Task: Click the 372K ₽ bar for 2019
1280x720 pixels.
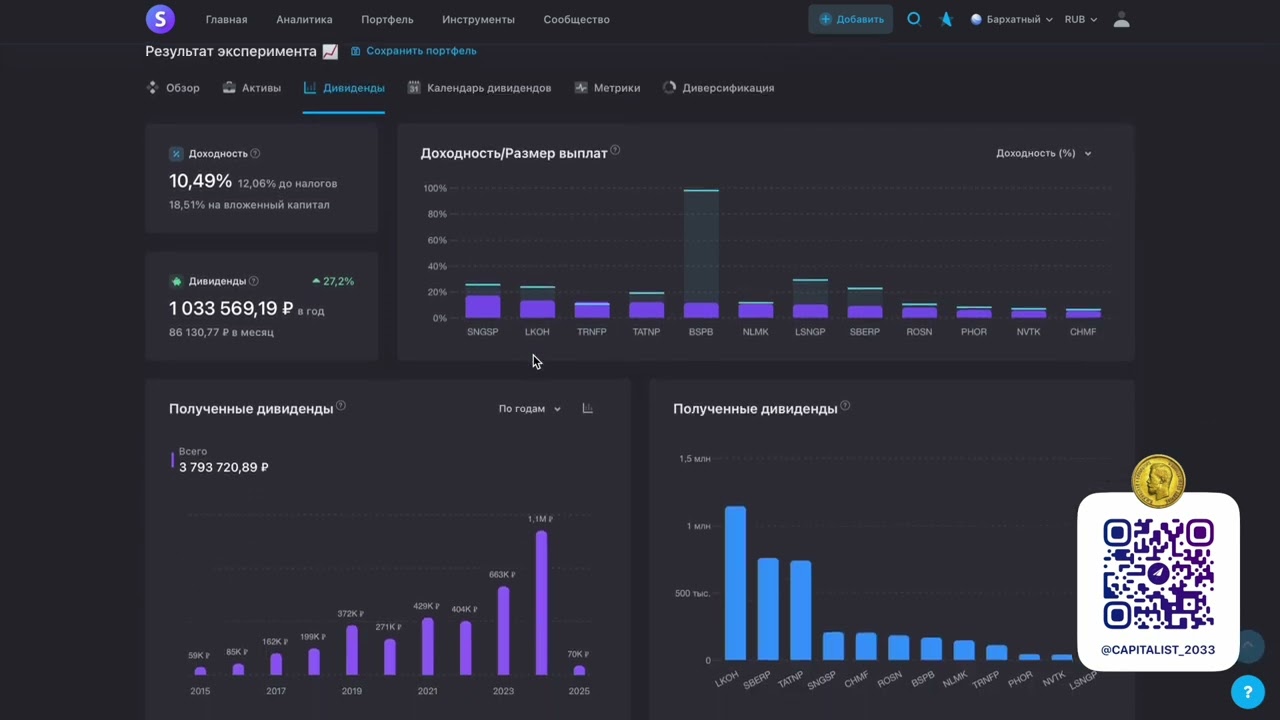Action: (352, 651)
